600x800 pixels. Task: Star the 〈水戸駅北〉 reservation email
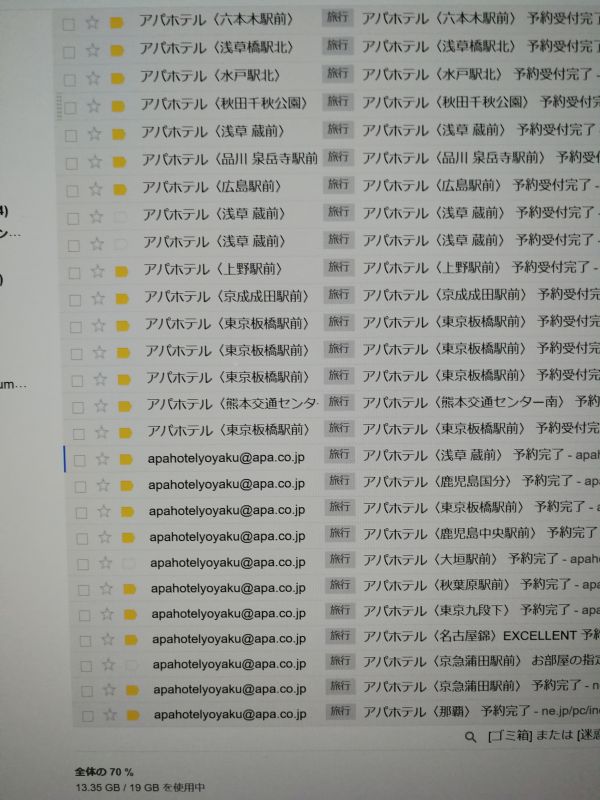[93, 78]
